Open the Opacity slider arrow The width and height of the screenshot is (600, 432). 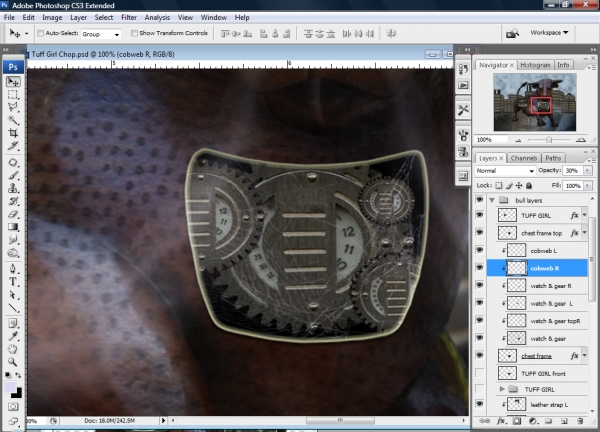pyautogui.click(x=587, y=171)
